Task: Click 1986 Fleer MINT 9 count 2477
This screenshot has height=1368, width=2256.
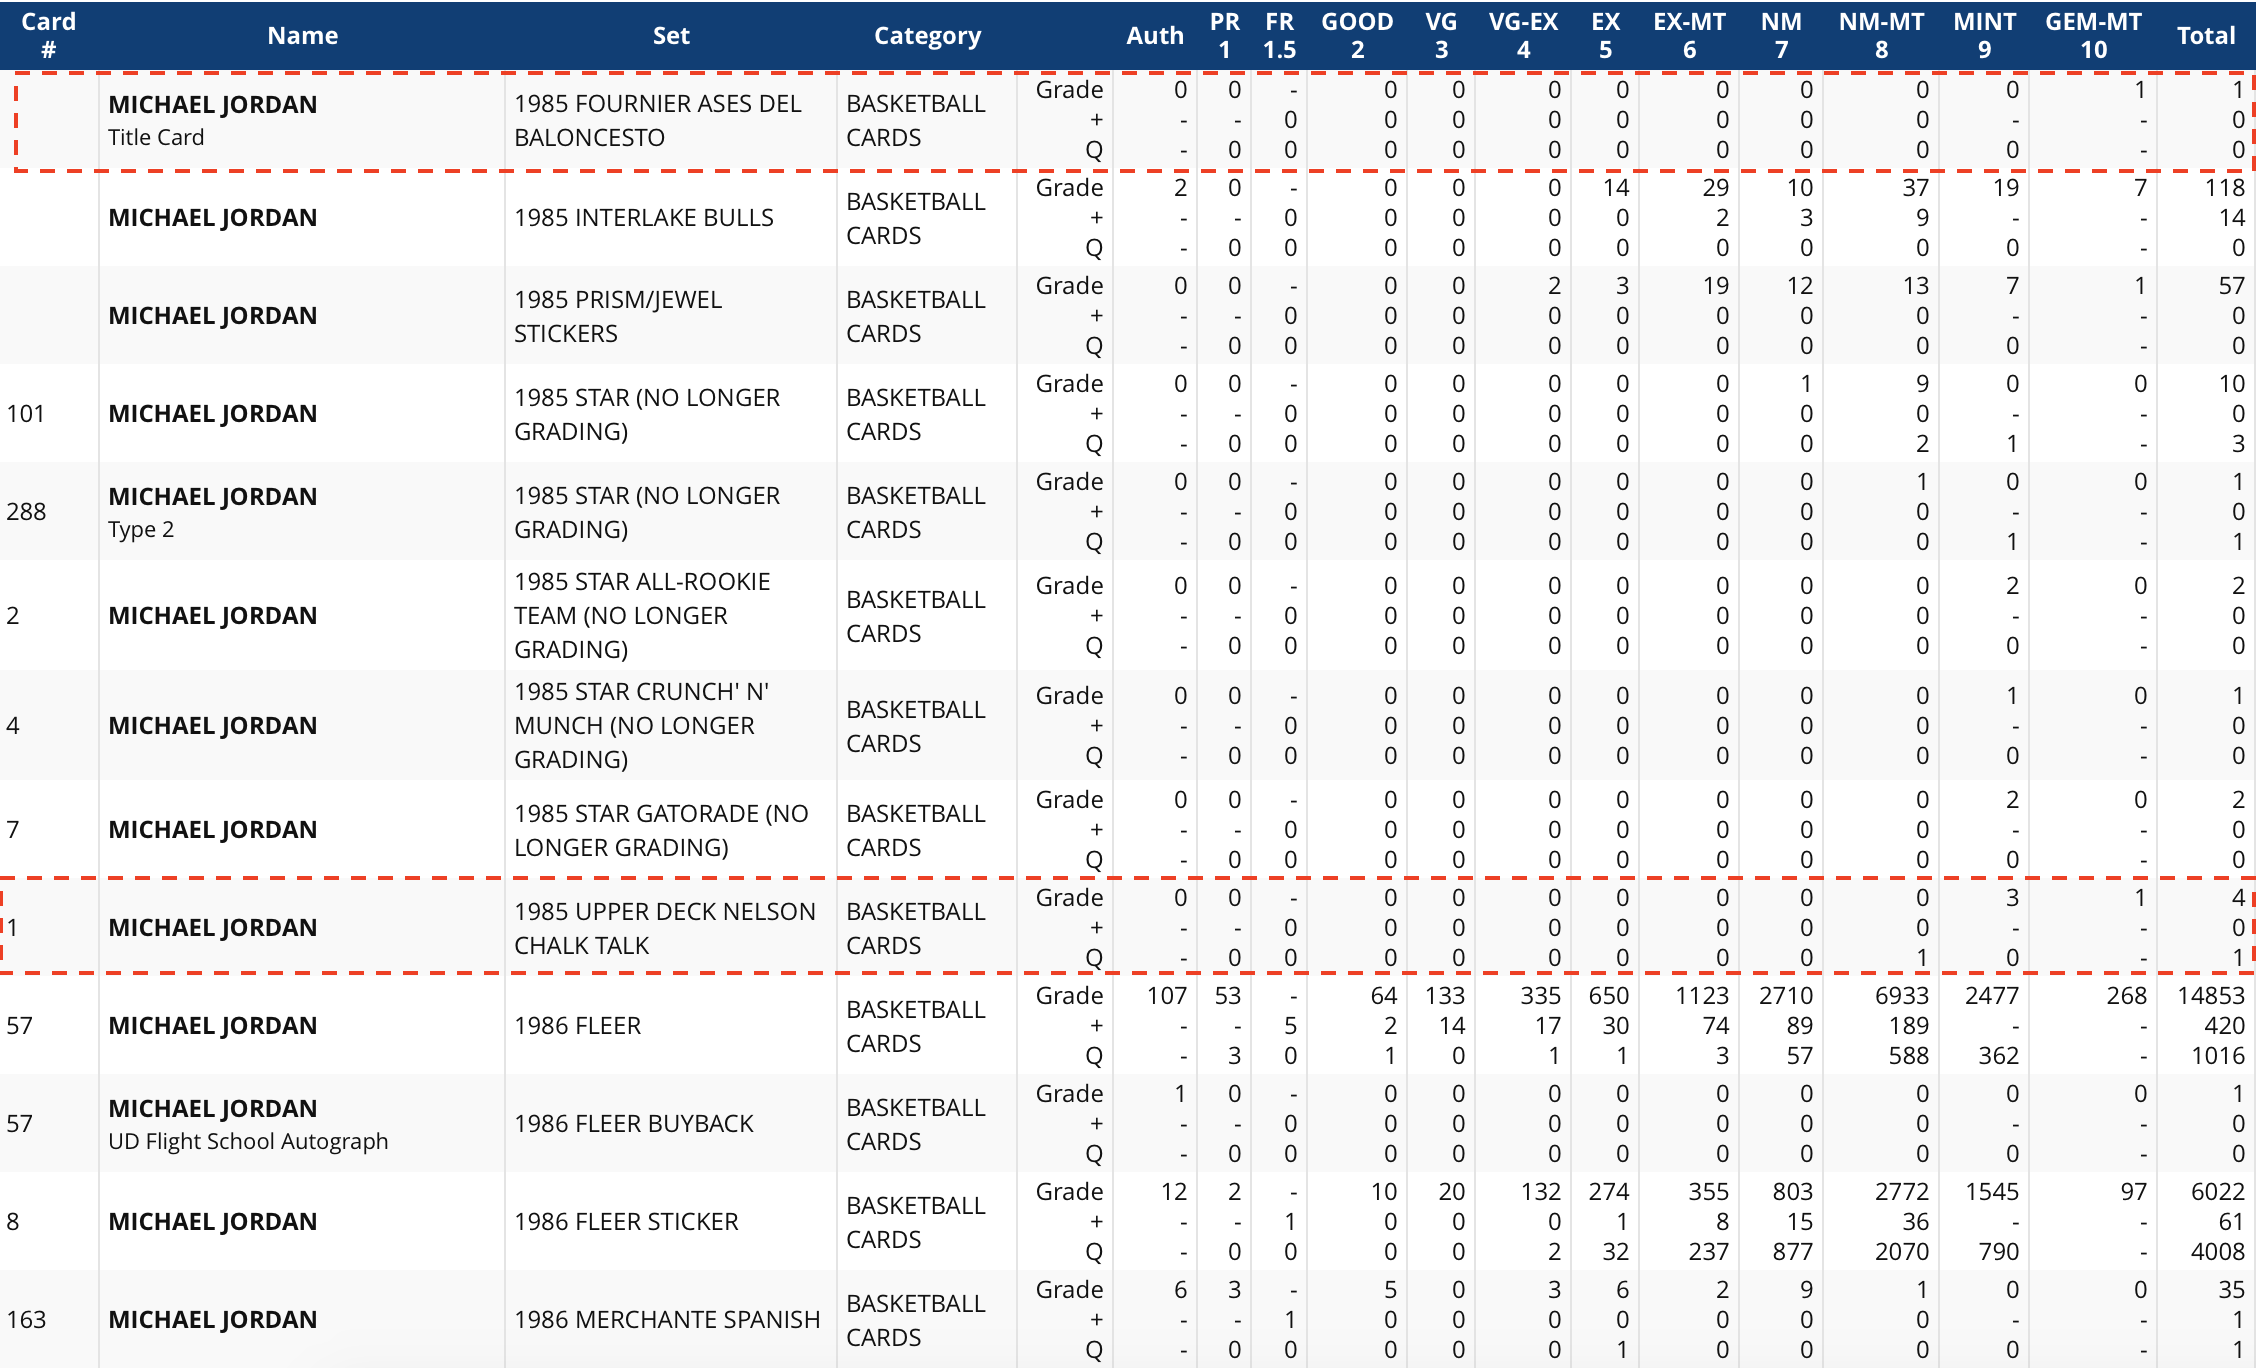Action: tap(1992, 996)
